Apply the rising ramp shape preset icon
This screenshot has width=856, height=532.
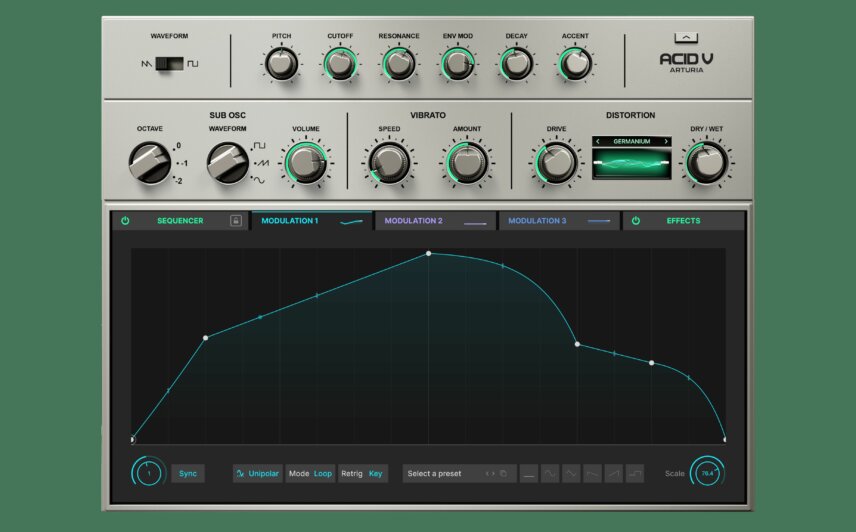coord(614,474)
